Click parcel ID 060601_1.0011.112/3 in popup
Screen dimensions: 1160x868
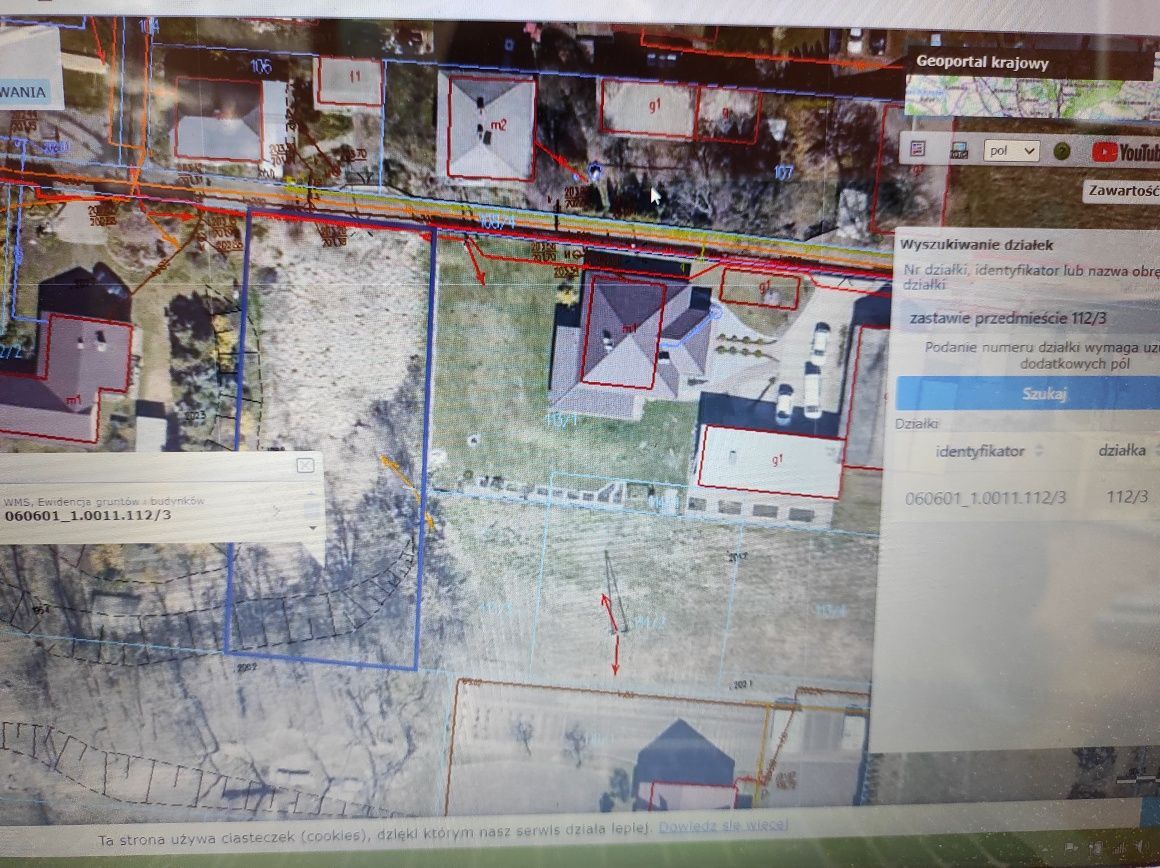point(88,515)
